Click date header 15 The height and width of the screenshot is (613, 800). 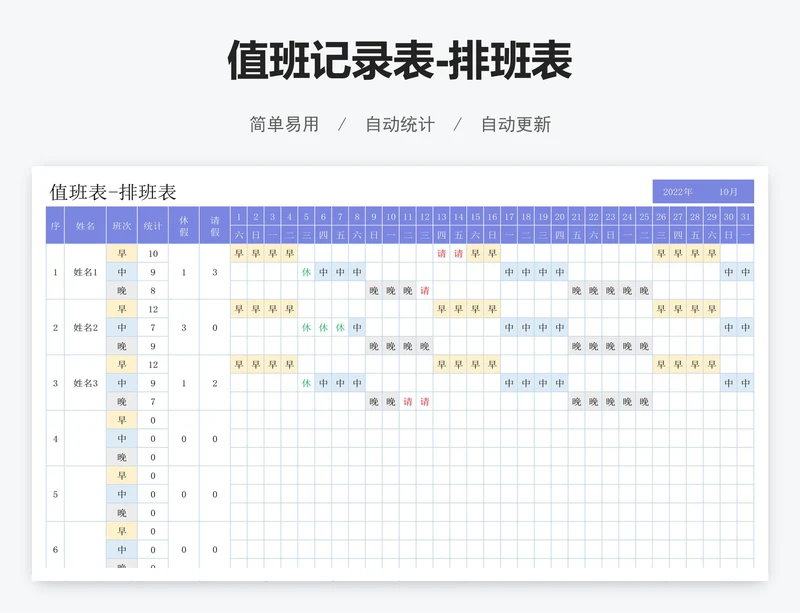pos(475,216)
